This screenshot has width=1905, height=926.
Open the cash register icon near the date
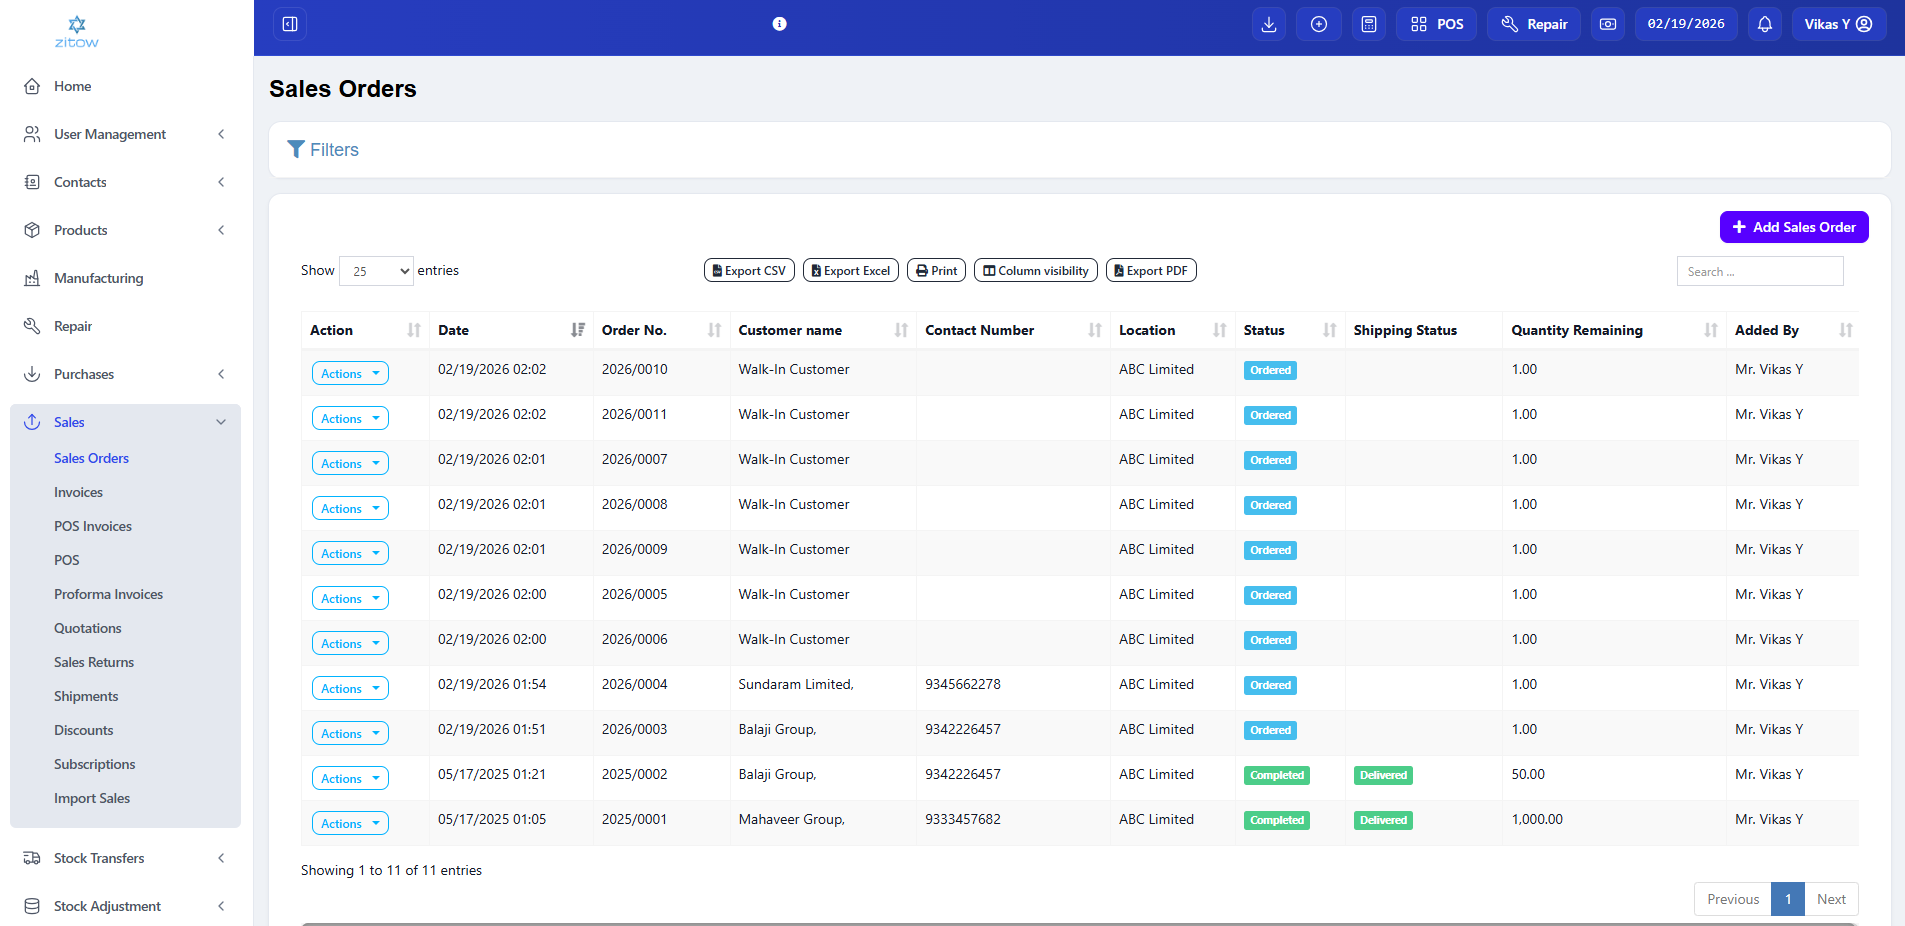pyautogui.click(x=1607, y=23)
